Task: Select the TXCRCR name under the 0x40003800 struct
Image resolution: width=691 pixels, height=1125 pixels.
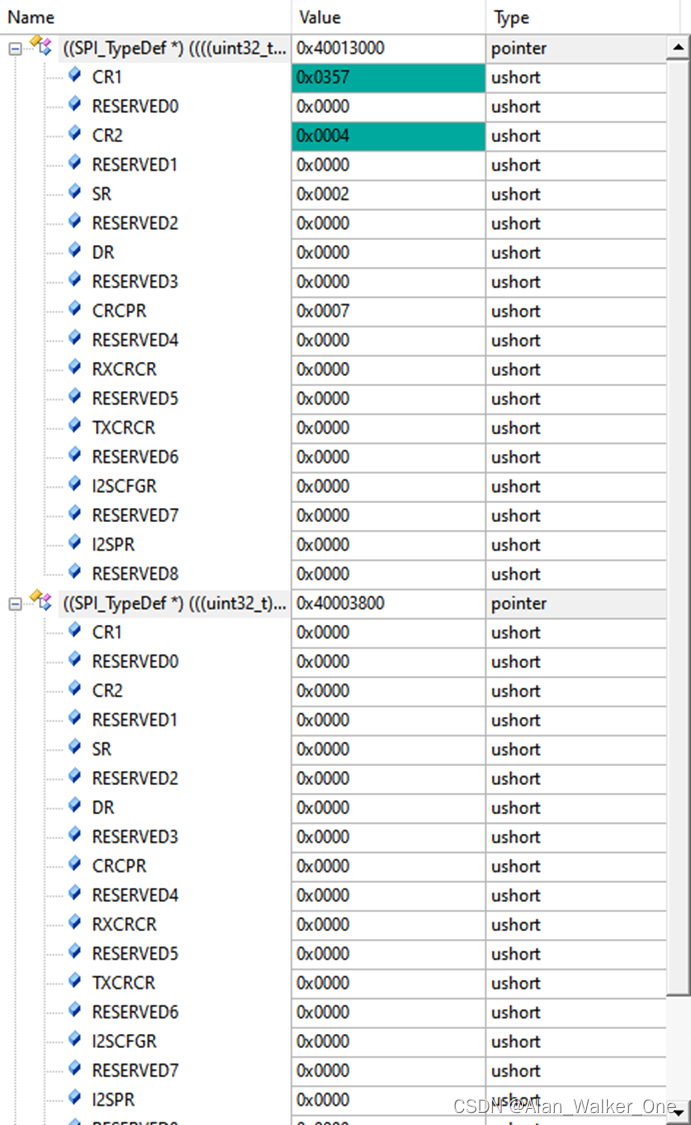Action: pos(123,983)
